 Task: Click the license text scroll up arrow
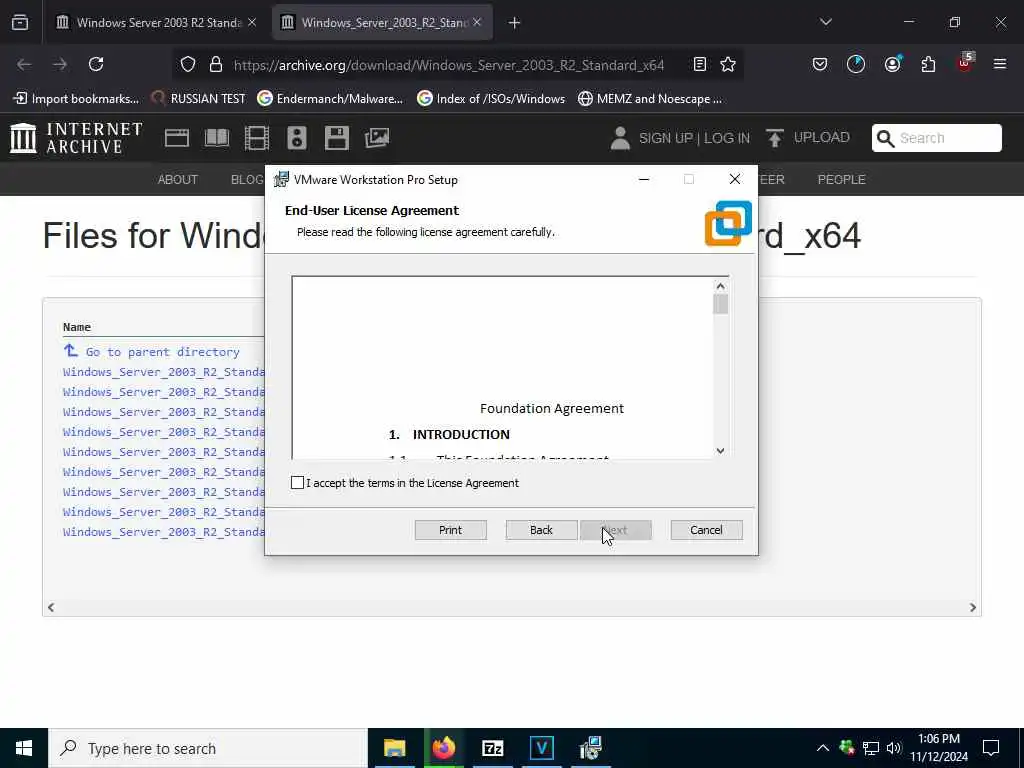720,286
